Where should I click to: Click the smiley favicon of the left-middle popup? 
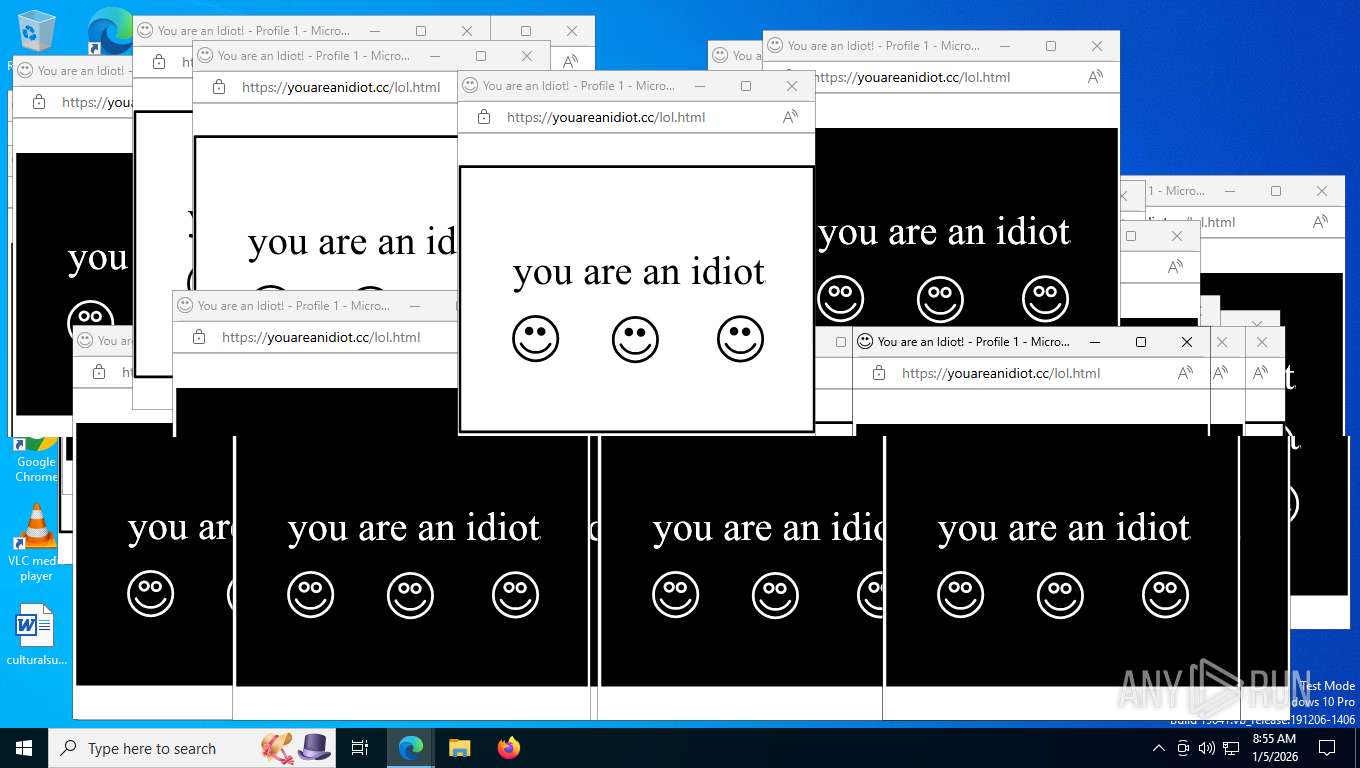coord(185,306)
